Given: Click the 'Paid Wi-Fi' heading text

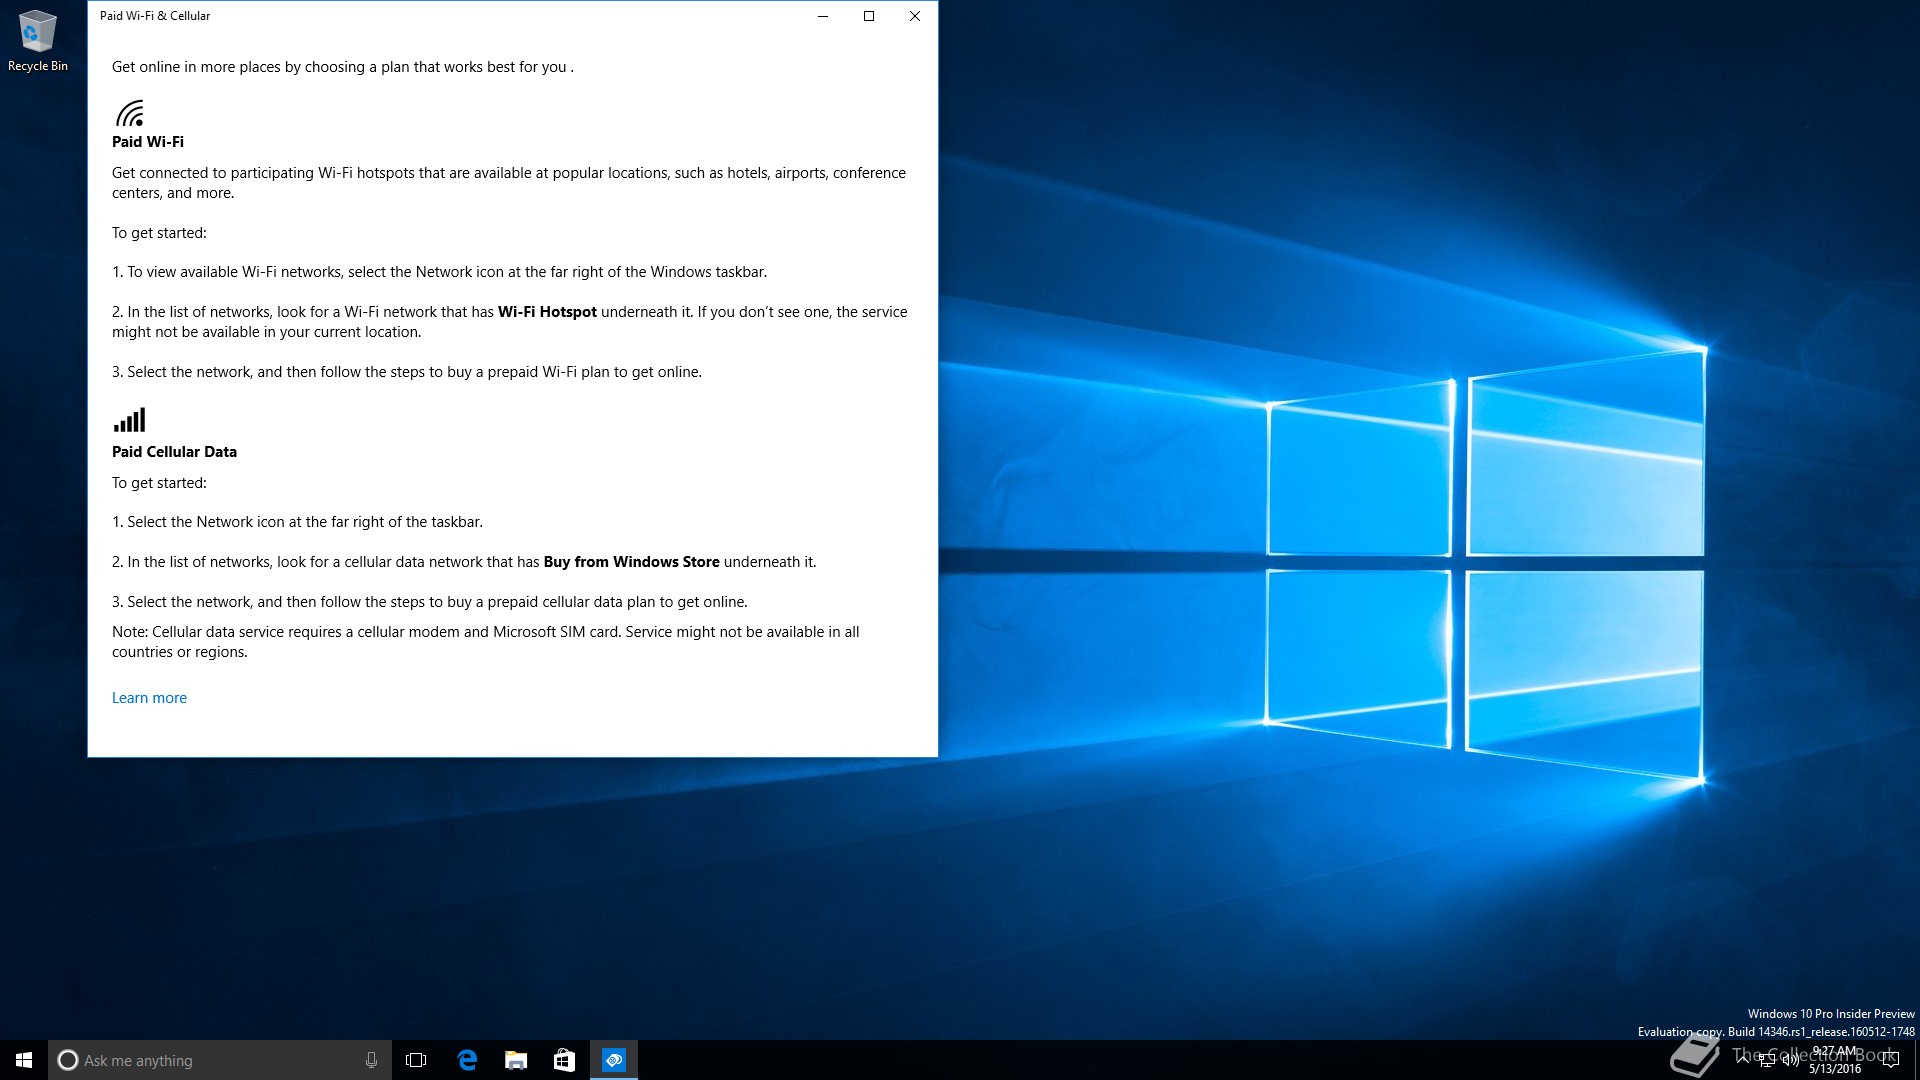Looking at the screenshot, I should [x=148, y=142].
